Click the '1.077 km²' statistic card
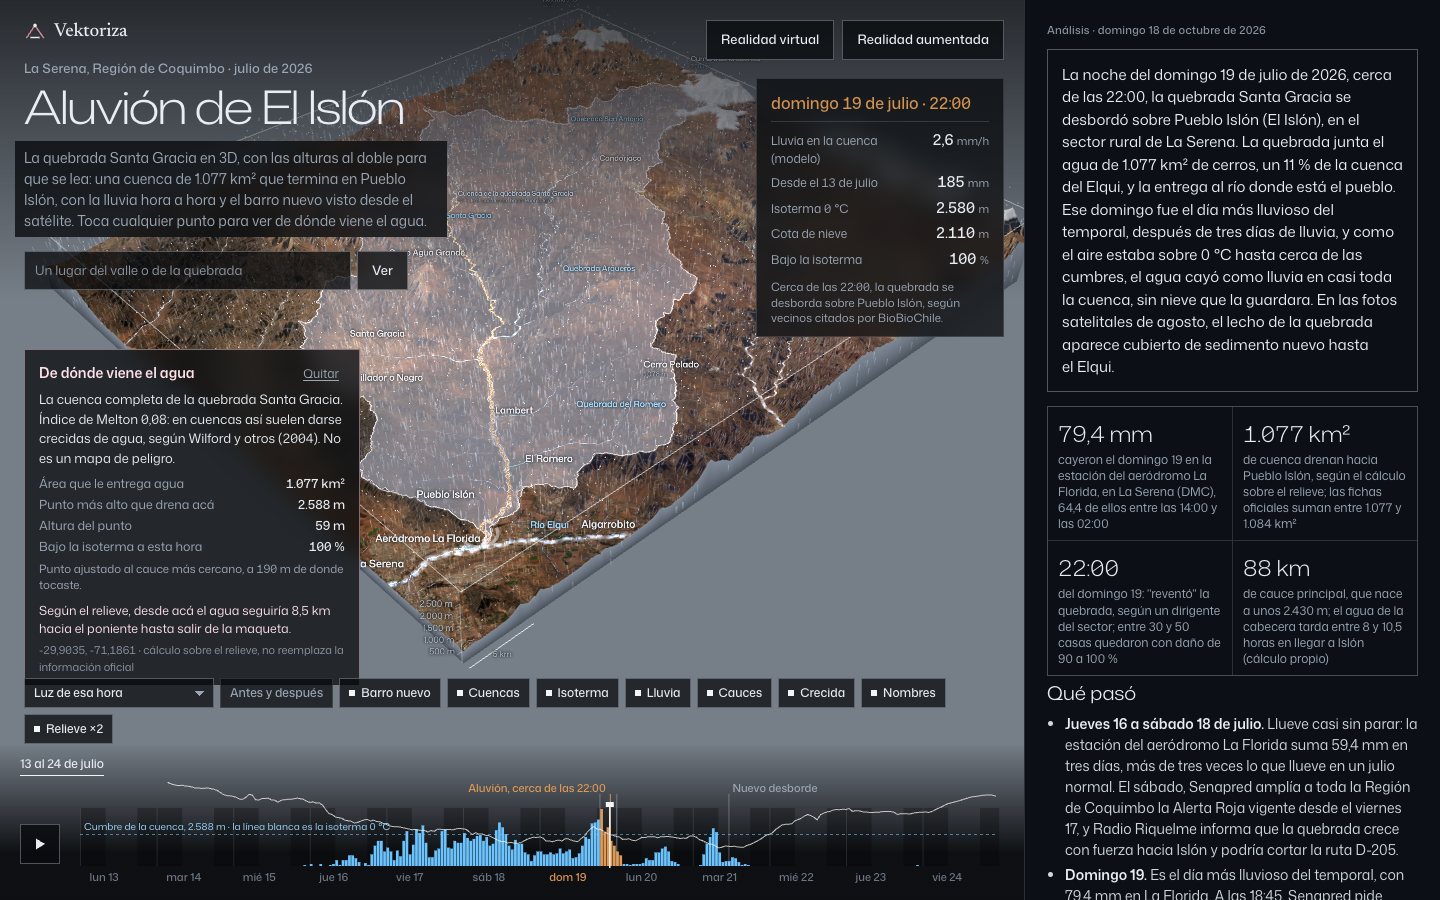The image size is (1440, 900). 1325,474
